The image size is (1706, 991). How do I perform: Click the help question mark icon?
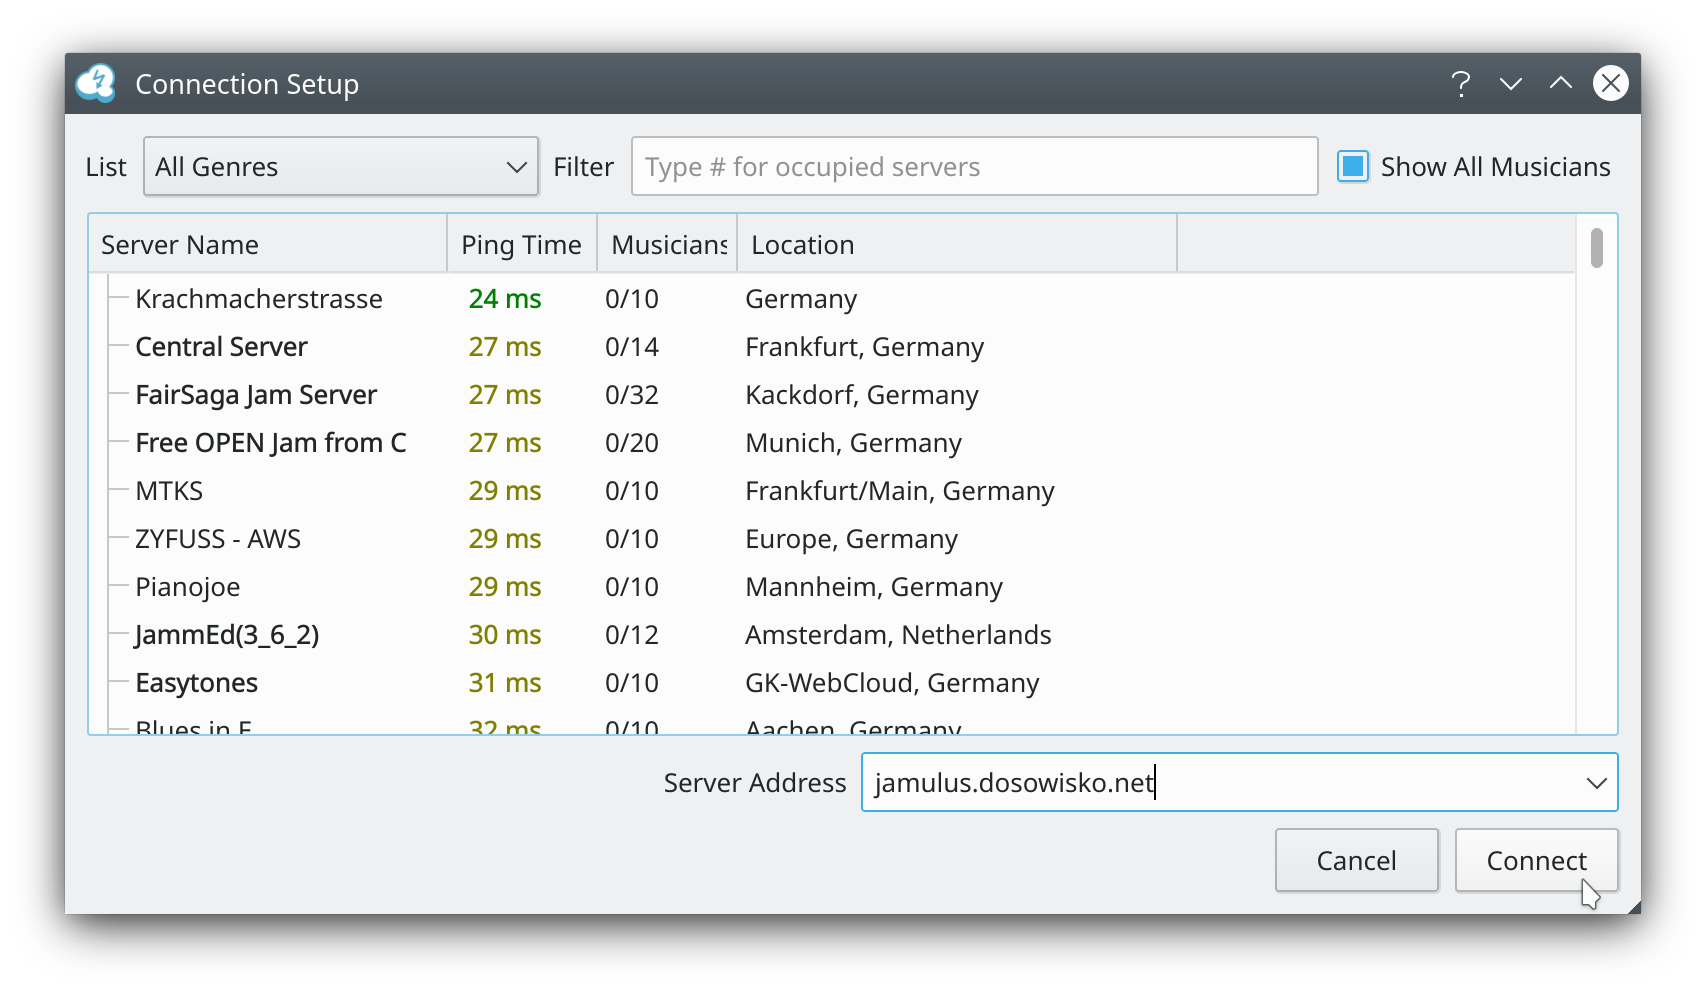pyautogui.click(x=1460, y=84)
